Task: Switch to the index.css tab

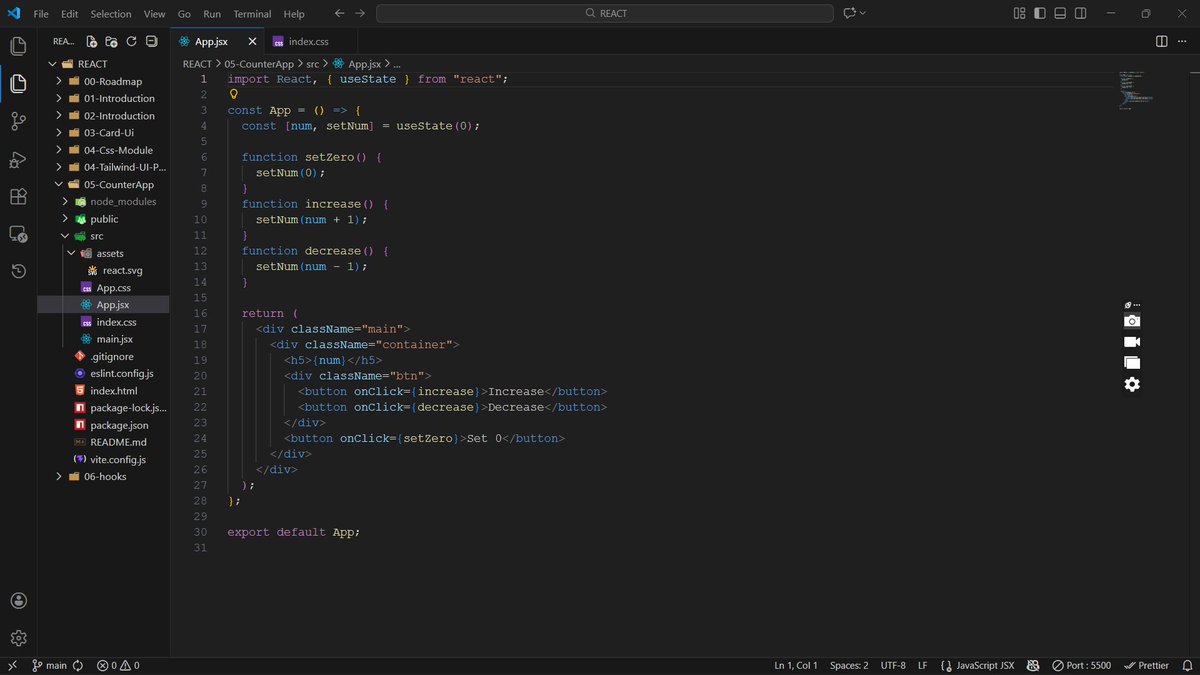Action: (308, 41)
